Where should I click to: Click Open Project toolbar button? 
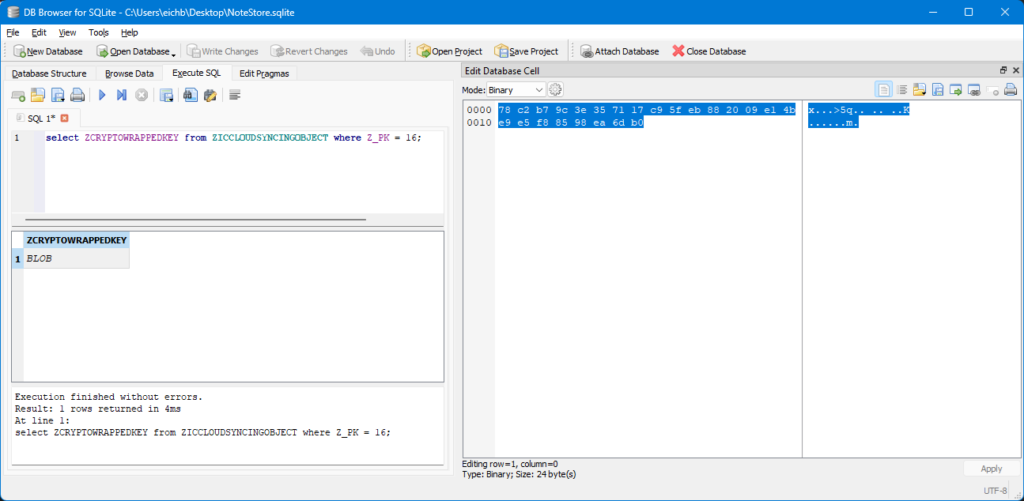(x=449, y=51)
